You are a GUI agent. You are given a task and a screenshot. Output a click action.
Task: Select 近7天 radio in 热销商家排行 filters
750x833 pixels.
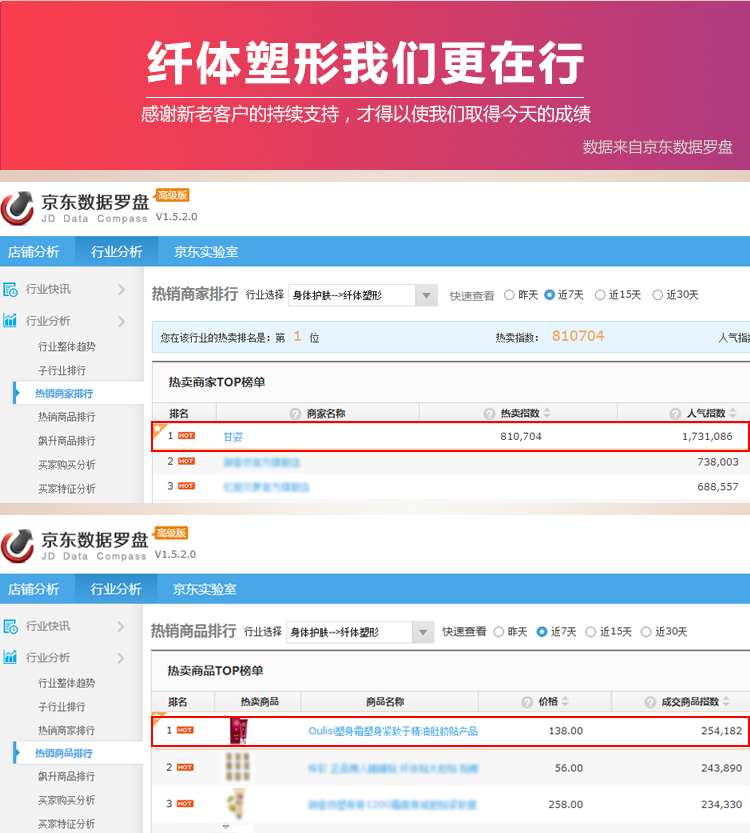[550, 295]
